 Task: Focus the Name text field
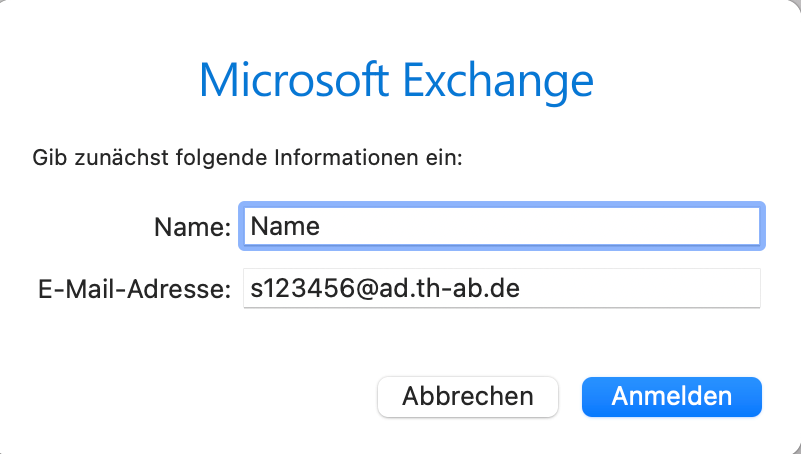(502, 226)
